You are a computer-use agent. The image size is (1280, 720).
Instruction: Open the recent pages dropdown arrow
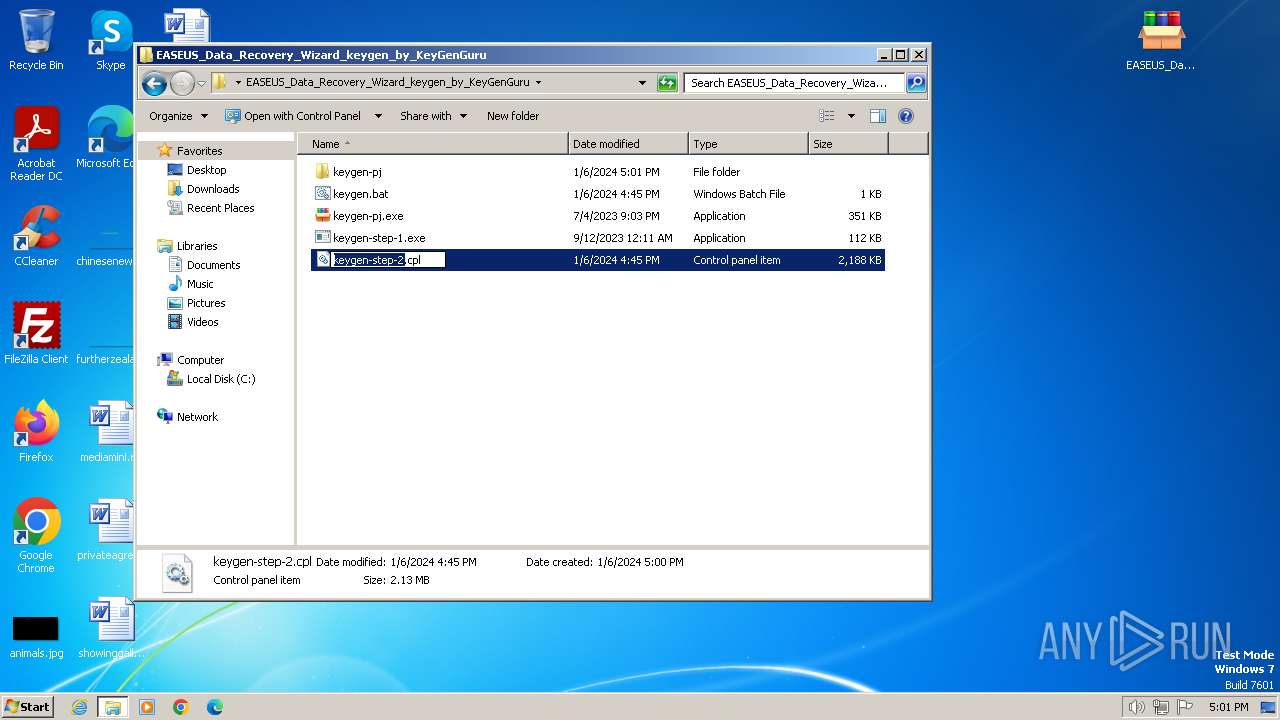tap(201, 83)
